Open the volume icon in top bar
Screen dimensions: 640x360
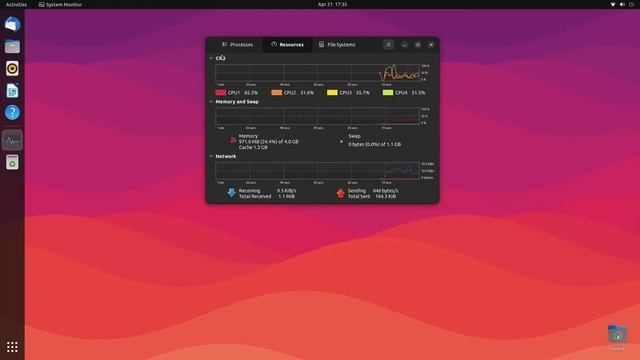tap(622, 4)
